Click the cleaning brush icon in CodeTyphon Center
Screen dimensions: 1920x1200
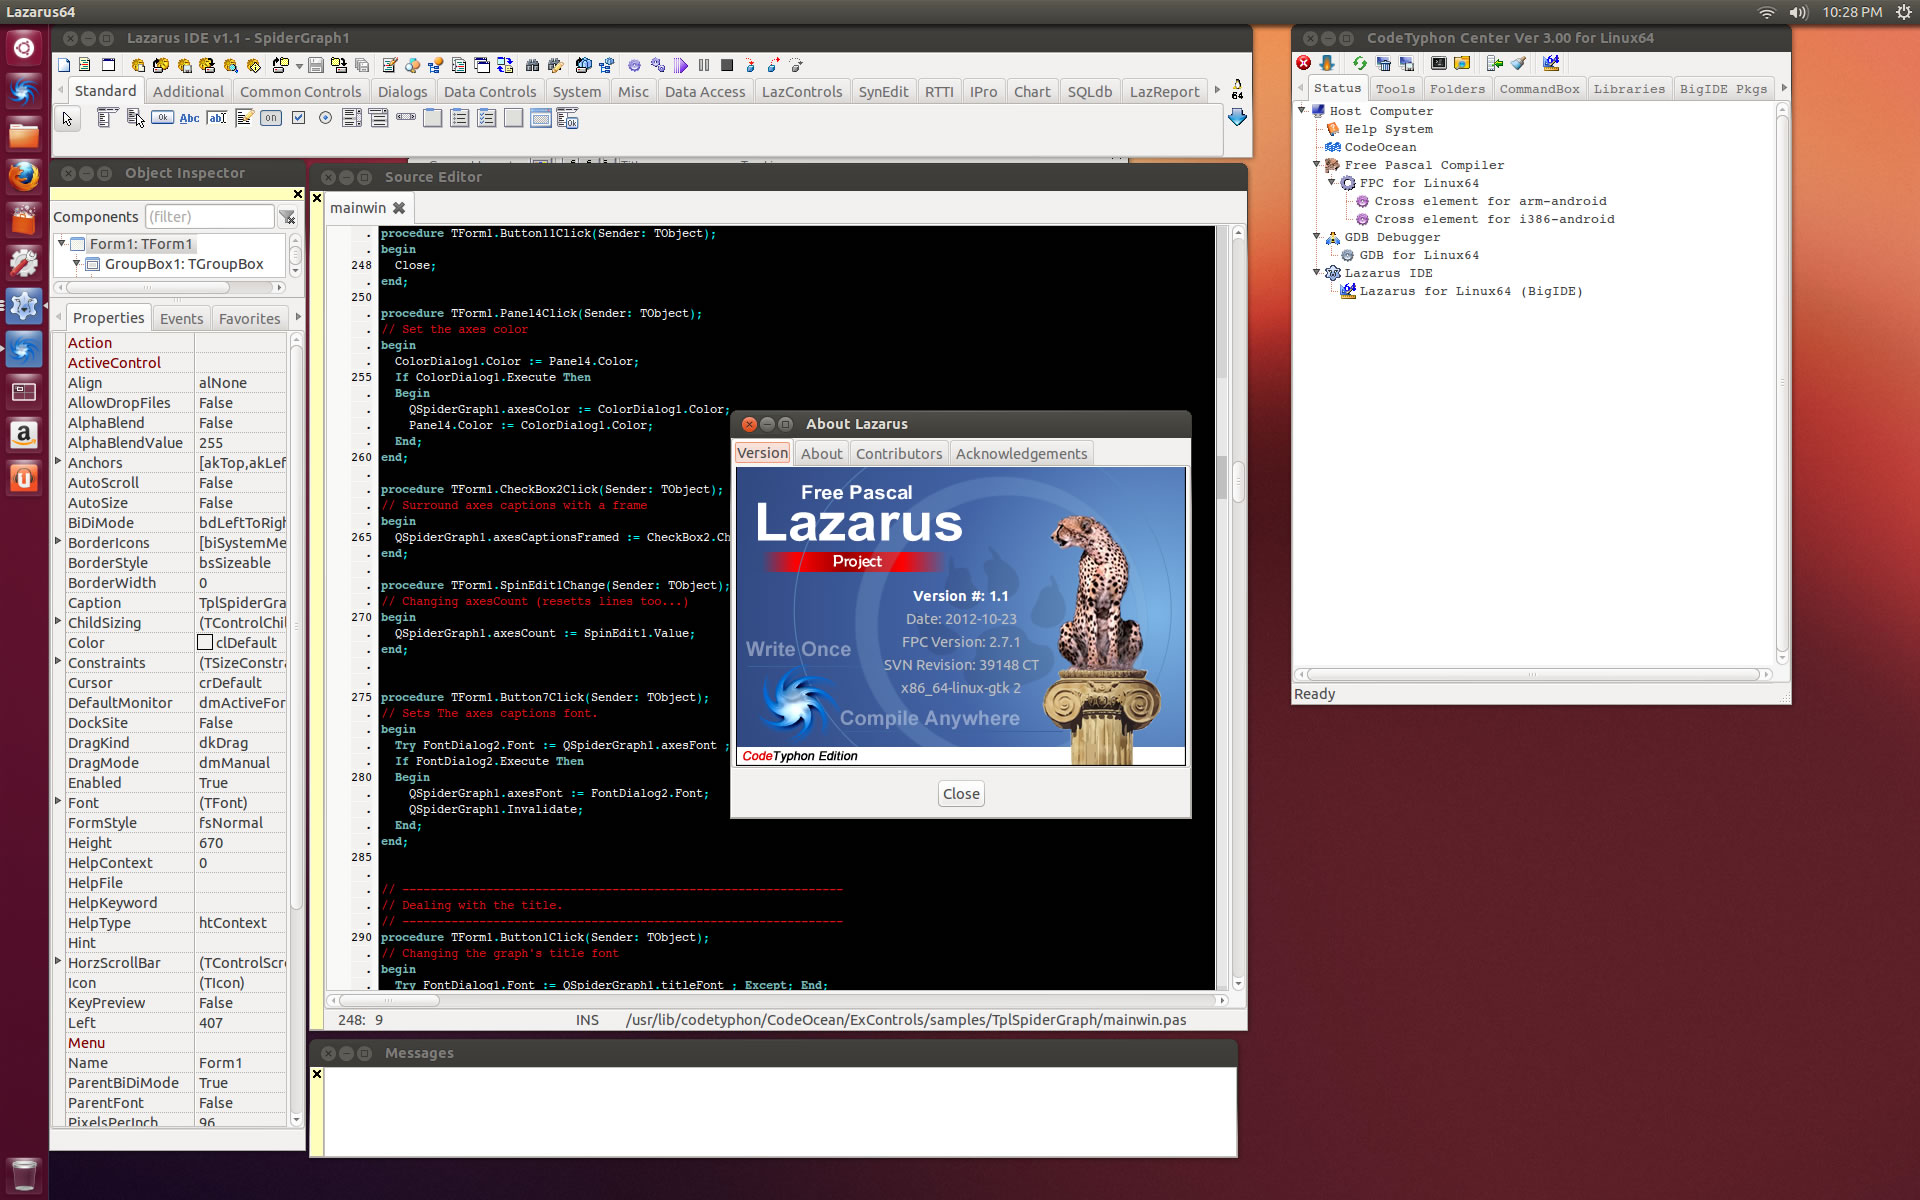[1518, 63]
